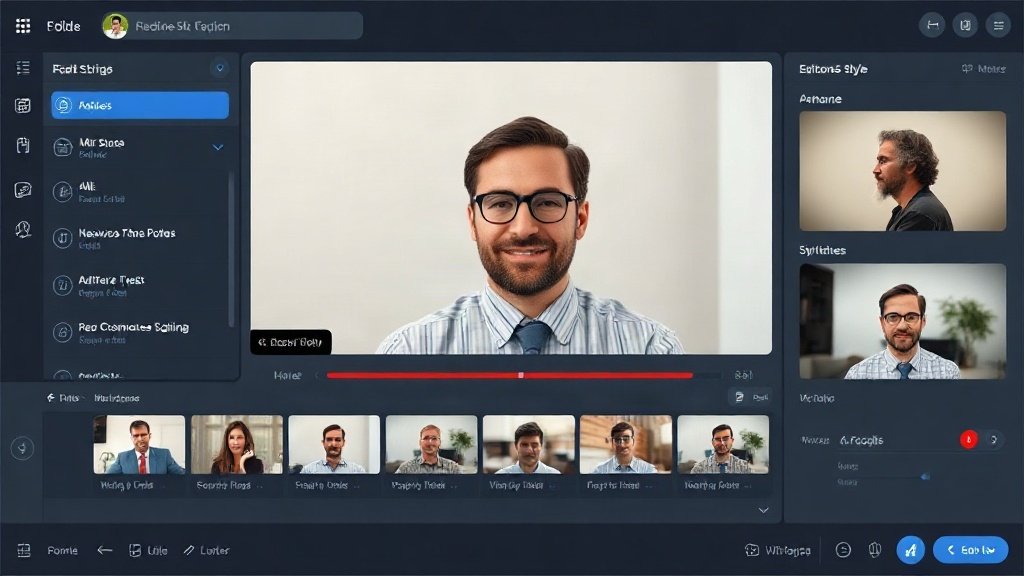The height and width of the screenshot is (576, 1024).
Task: Select the fifth participant thumbnail, 'Vlen Gp Ttkis'
Action: click(x=528, y=444)
